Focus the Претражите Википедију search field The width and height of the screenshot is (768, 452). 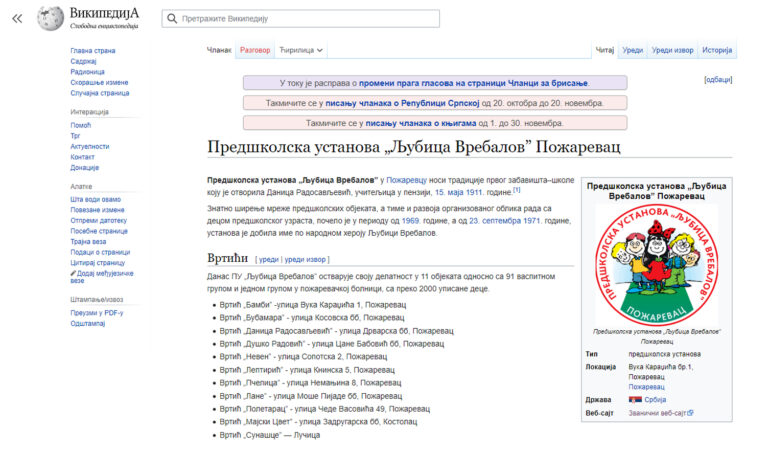coord(300,19)
